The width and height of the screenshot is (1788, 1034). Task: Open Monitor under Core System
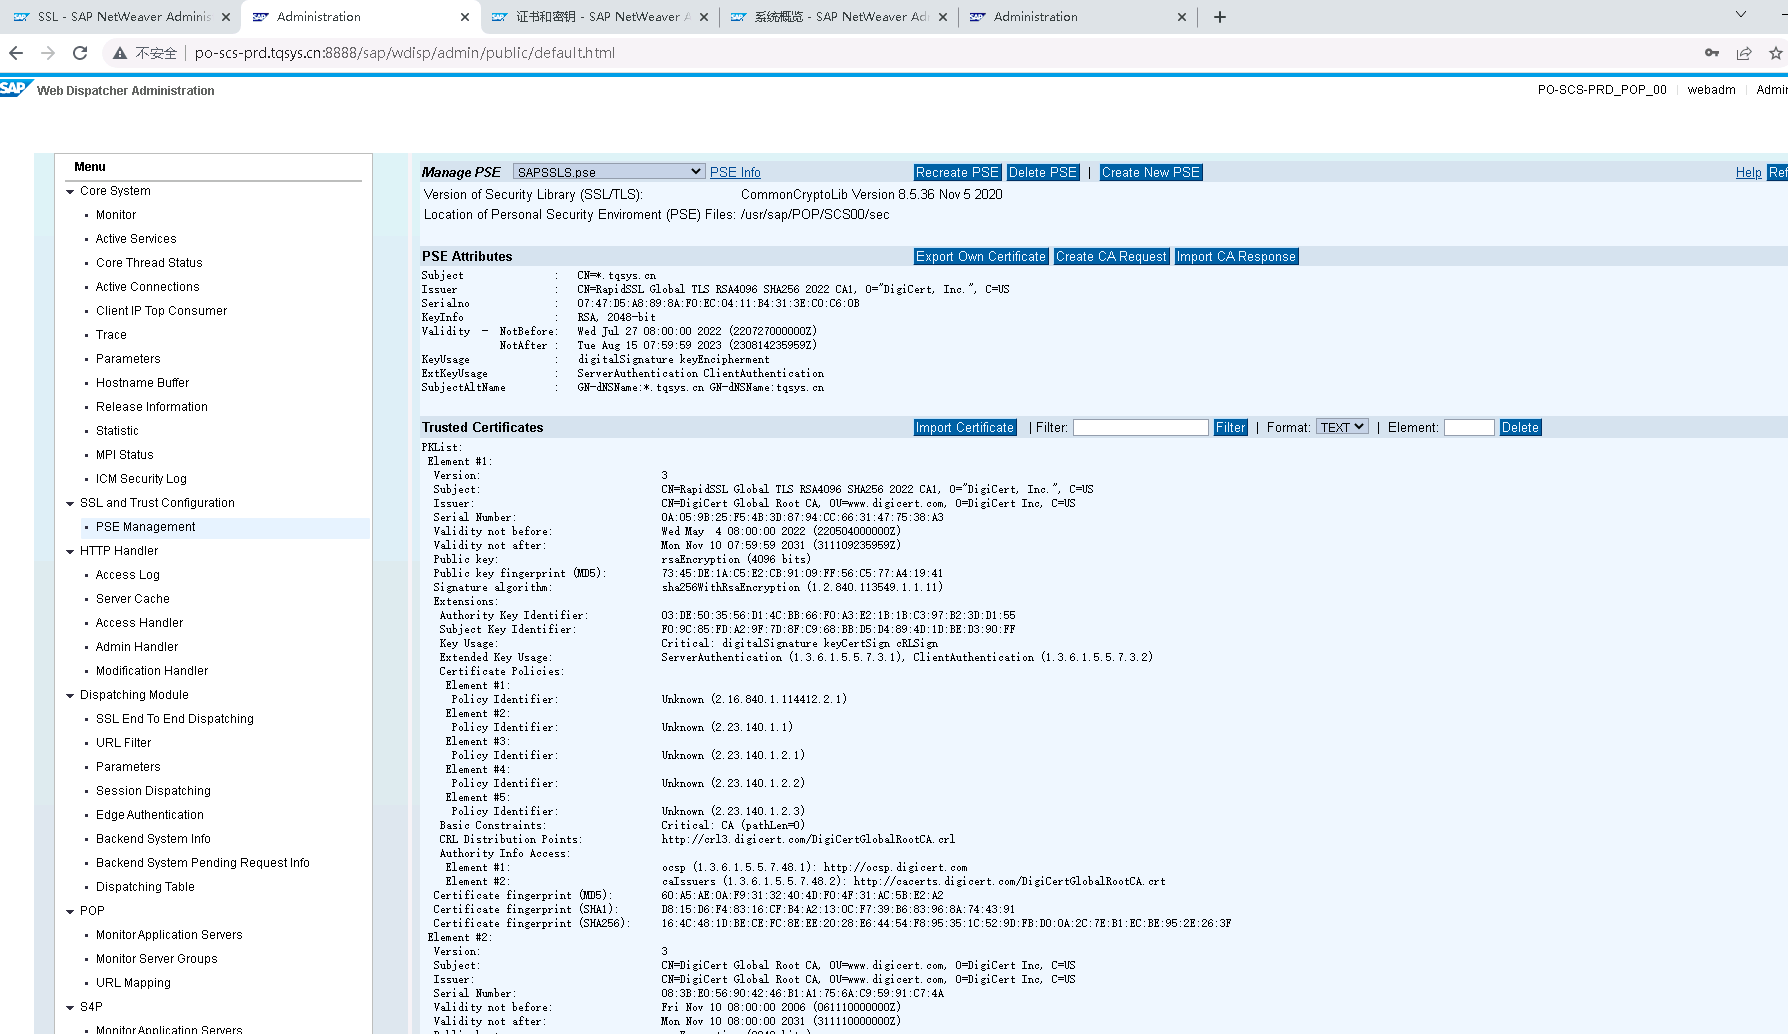tap(116, 215)
